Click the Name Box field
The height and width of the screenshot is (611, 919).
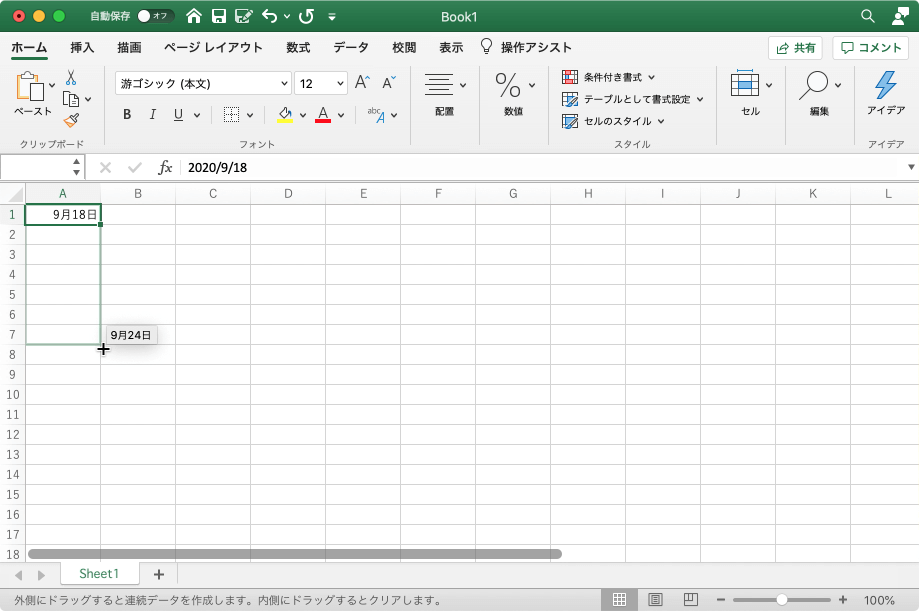(36, 167)
